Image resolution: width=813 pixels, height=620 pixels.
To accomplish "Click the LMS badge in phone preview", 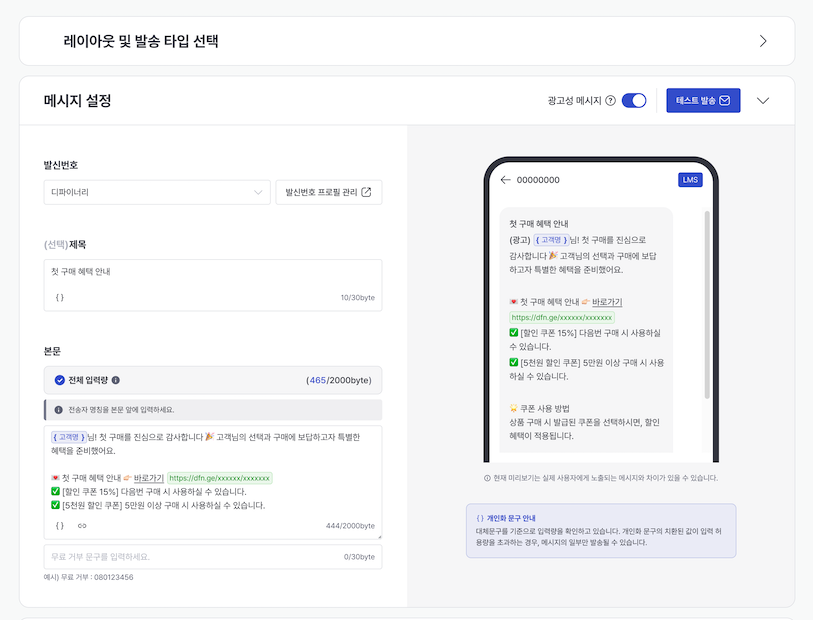I will tap(690, 180).
